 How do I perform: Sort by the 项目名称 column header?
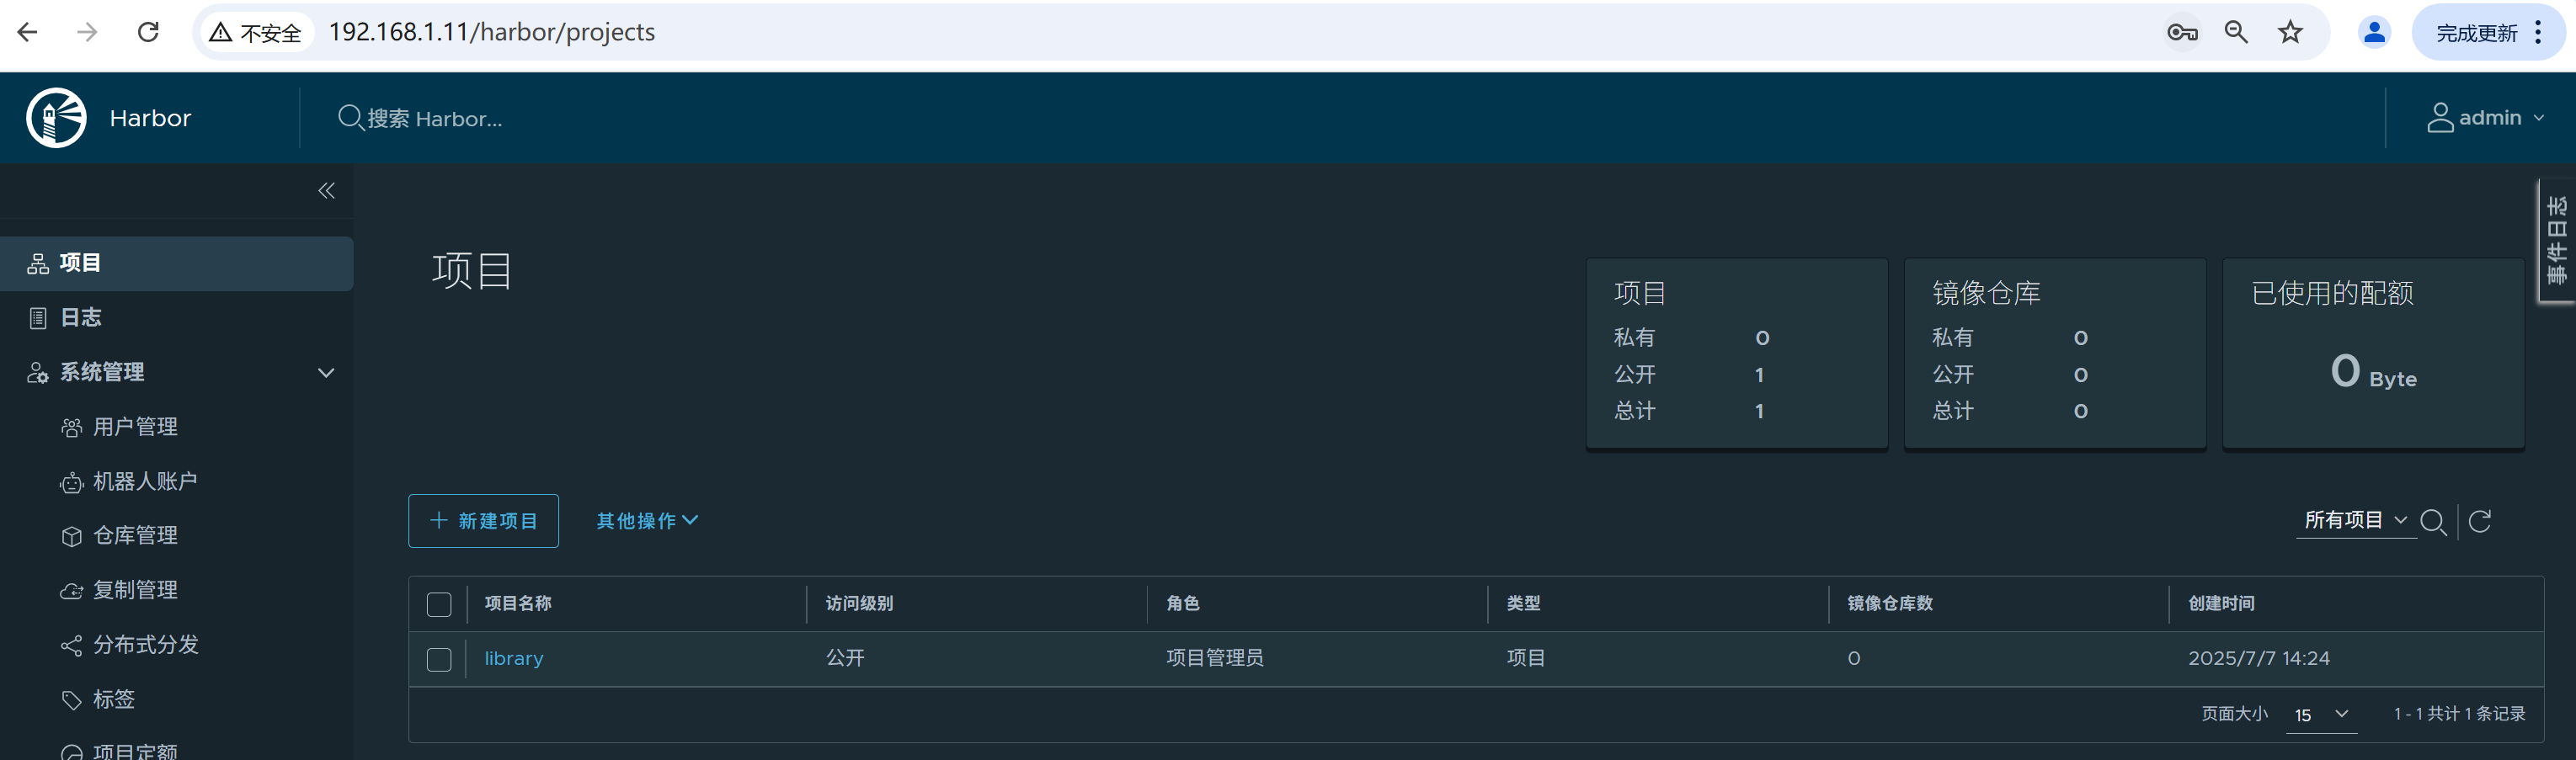click(518, 603)
